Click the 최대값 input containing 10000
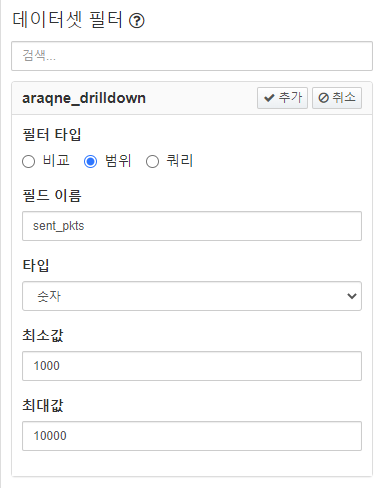The height and width of the screenshot is (488, 378). point(192,436)
